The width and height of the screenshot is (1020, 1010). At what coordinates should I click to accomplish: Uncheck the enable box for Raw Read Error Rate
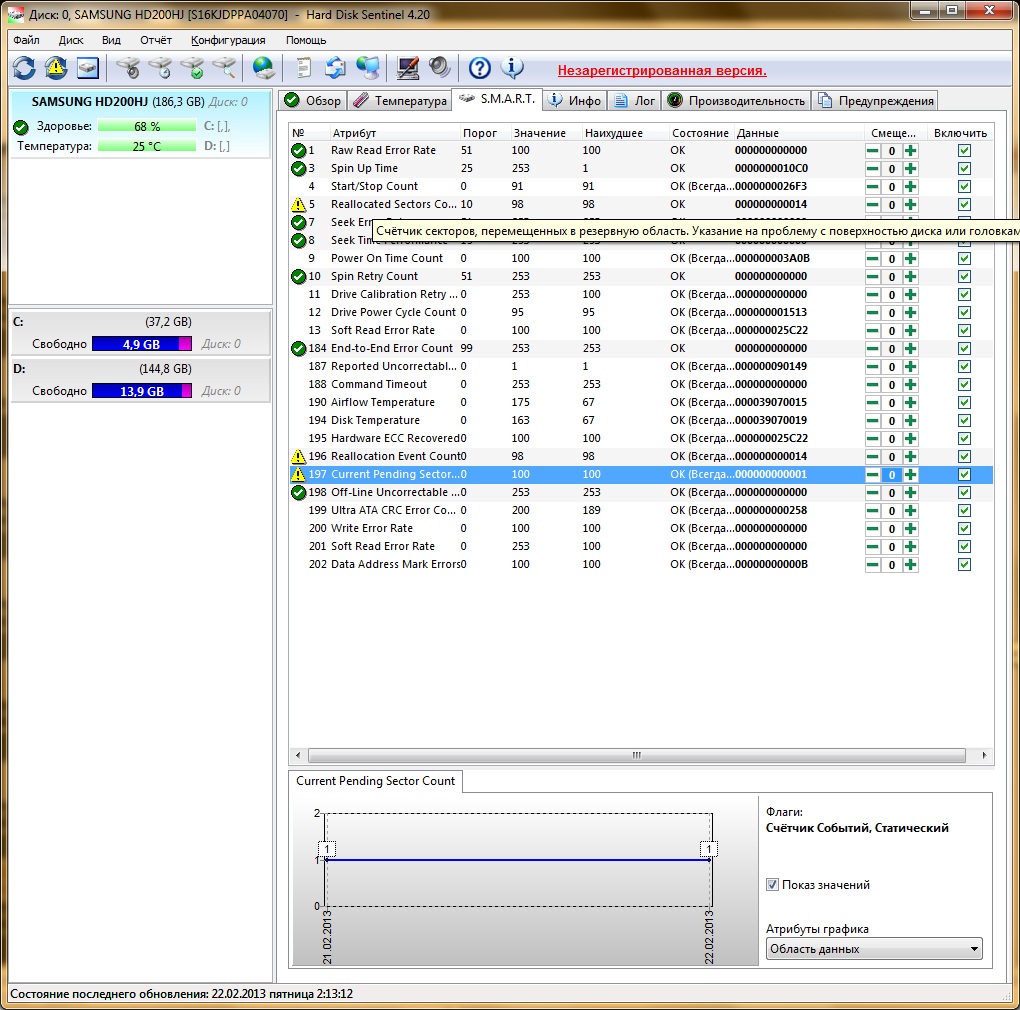tap(964, 151)
